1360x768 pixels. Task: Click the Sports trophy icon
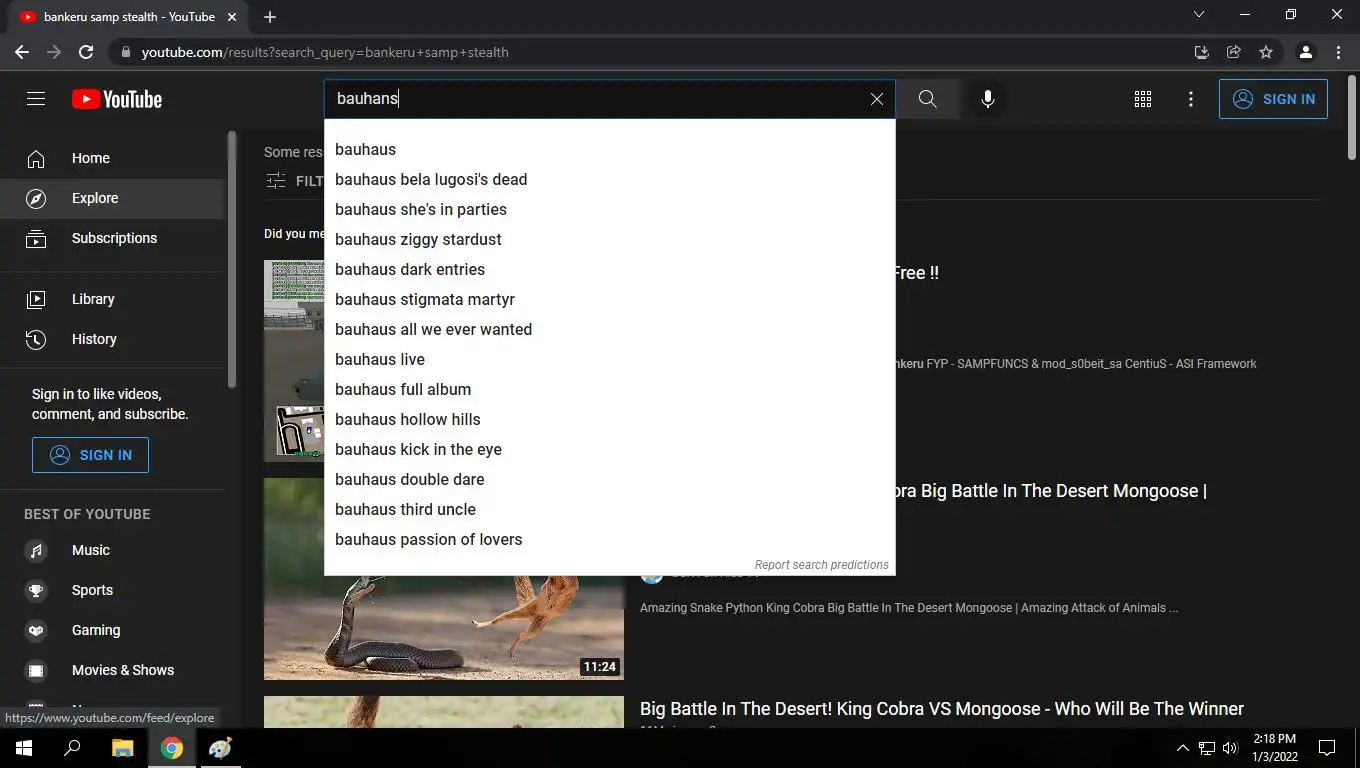pyautogui.click(x=36, y=590)
